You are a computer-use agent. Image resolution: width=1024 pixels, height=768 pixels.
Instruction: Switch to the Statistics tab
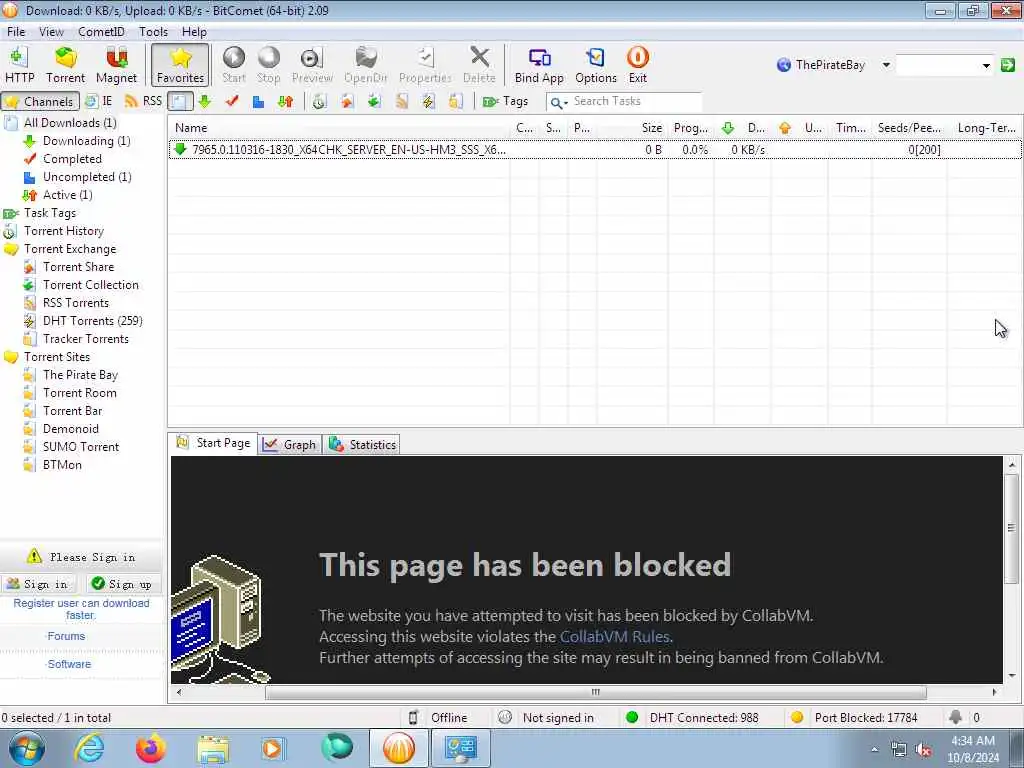pyautogui.click(x=363, y=445)
